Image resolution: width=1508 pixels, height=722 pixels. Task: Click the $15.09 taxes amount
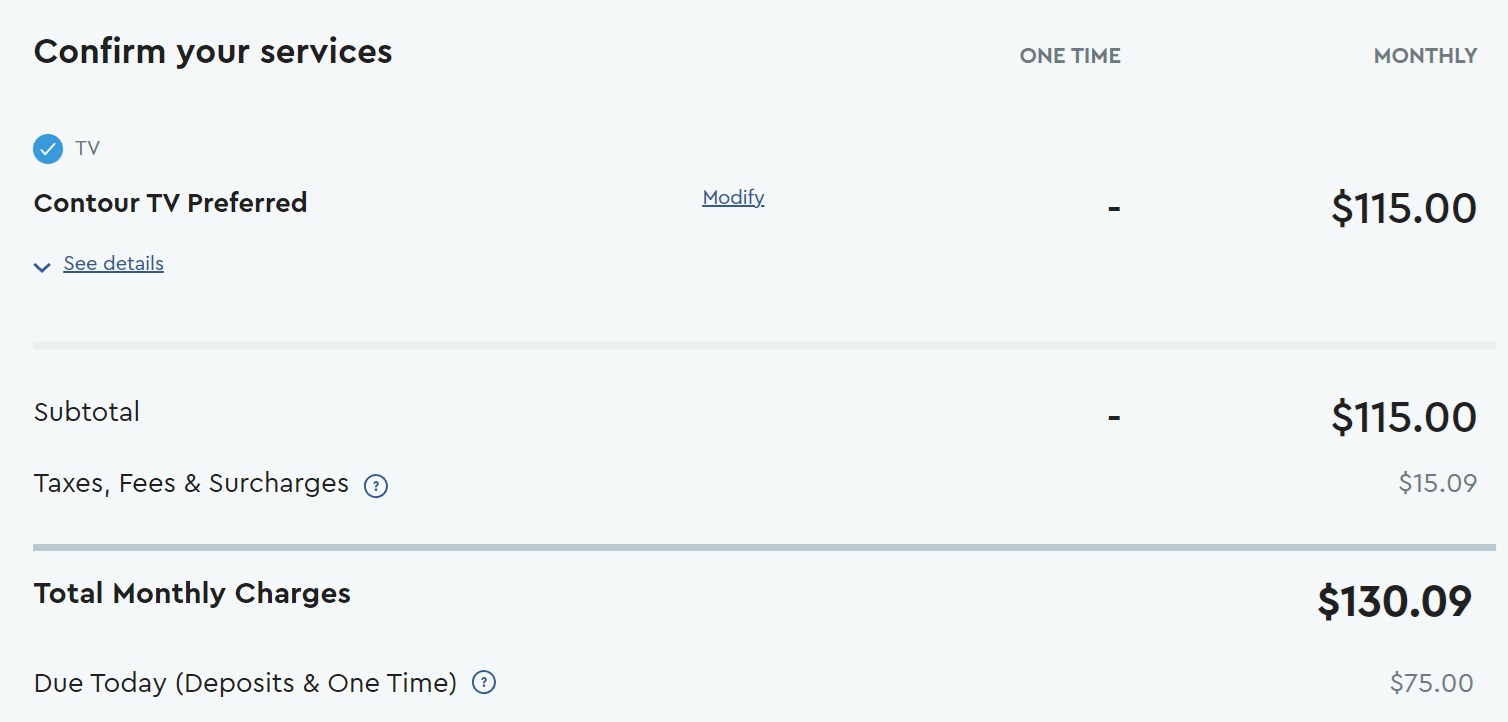point(1437,484)
